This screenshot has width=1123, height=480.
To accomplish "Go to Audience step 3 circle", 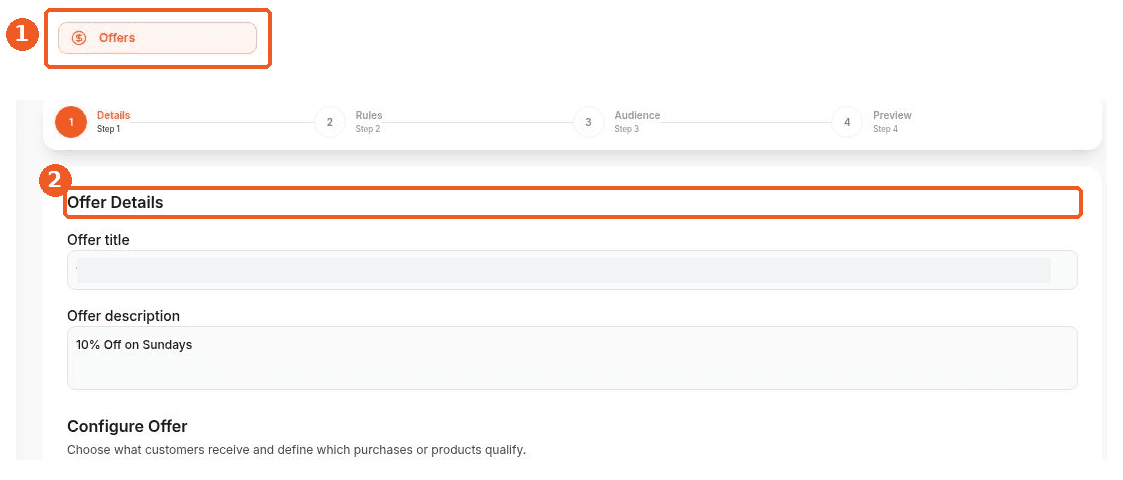I will [588, 122].
